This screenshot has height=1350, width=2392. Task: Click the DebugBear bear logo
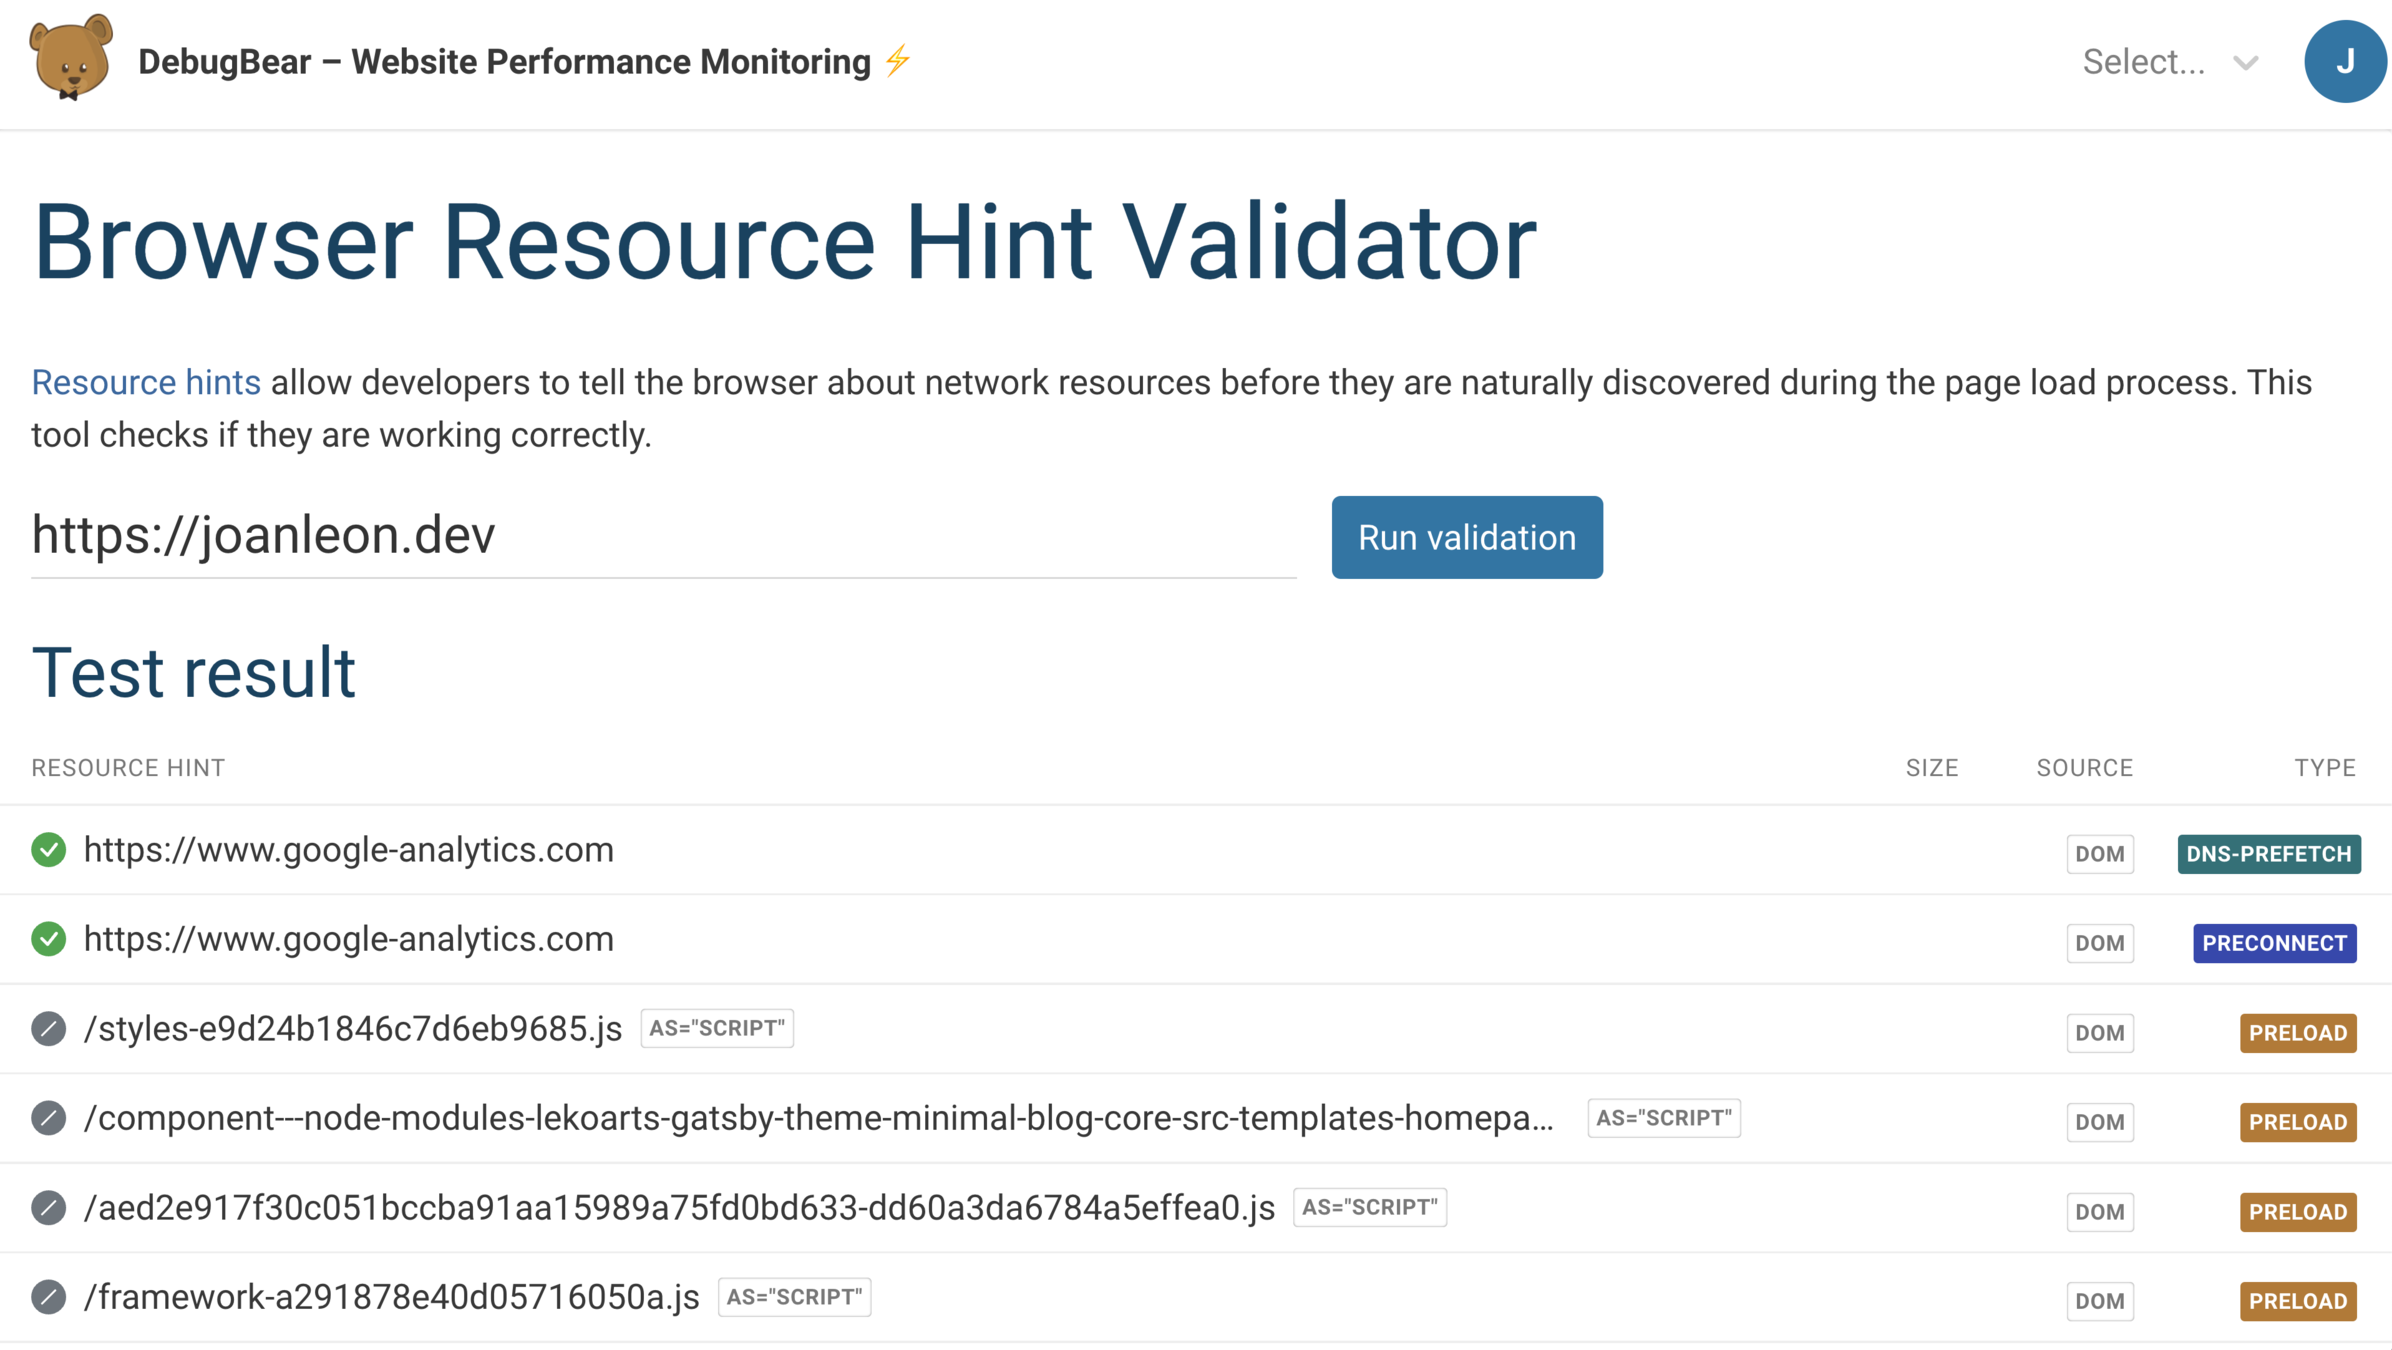click(70, 58)
